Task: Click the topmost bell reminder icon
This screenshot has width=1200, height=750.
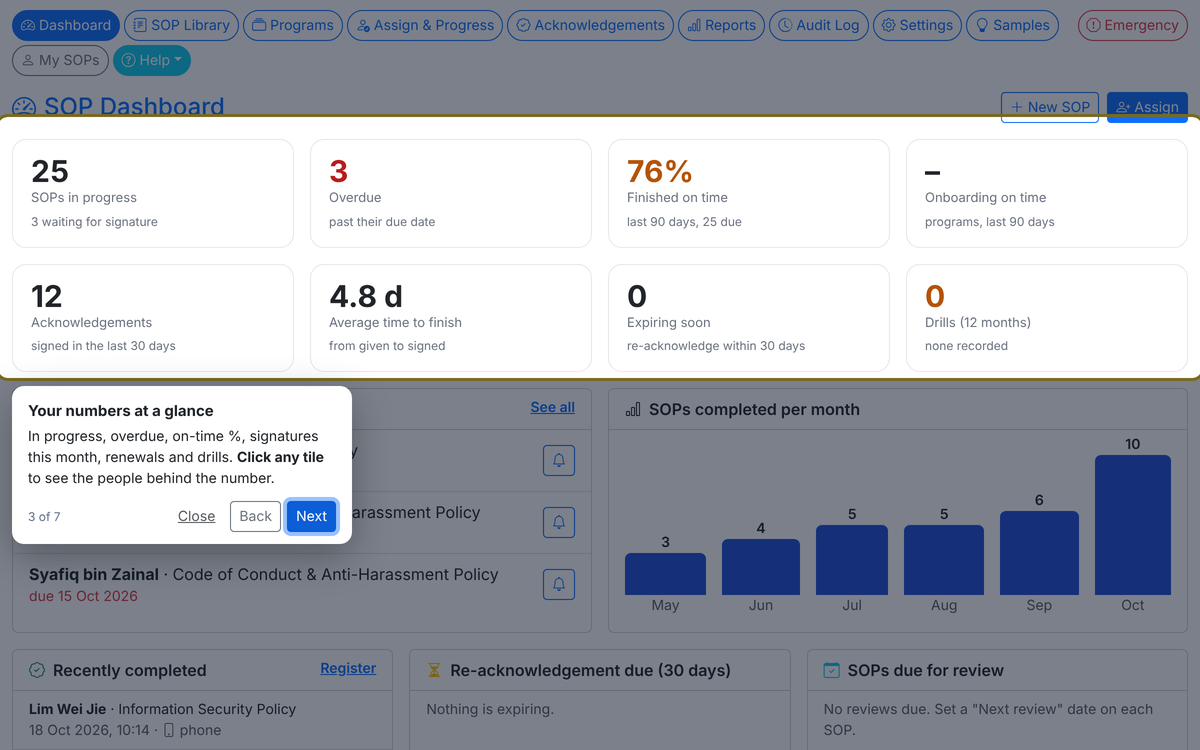Action: tap(559, 460)
